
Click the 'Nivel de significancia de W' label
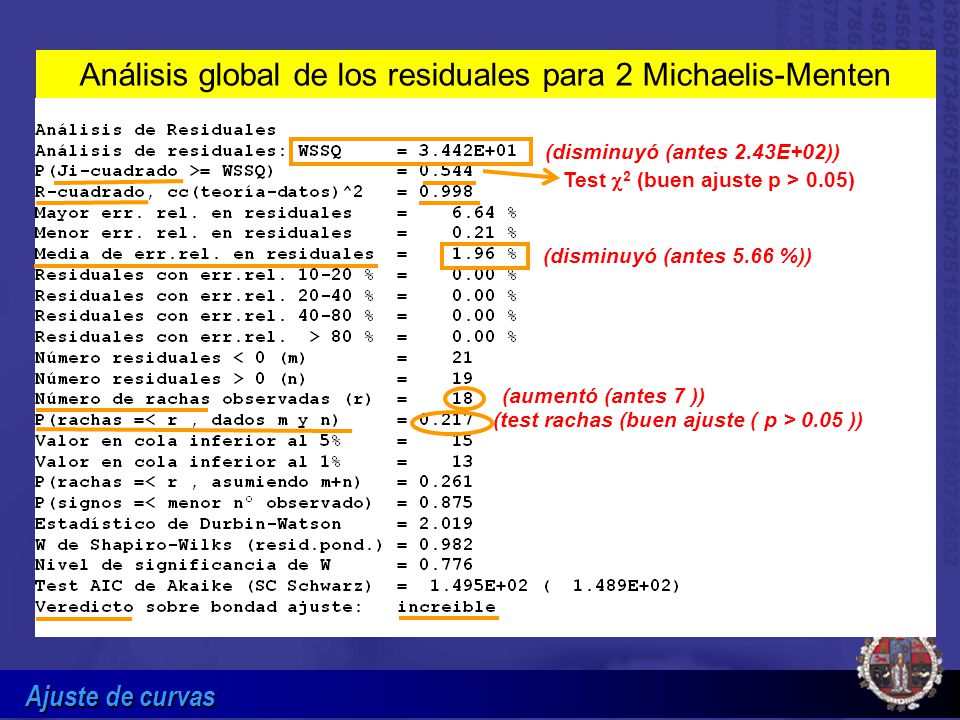182,564
